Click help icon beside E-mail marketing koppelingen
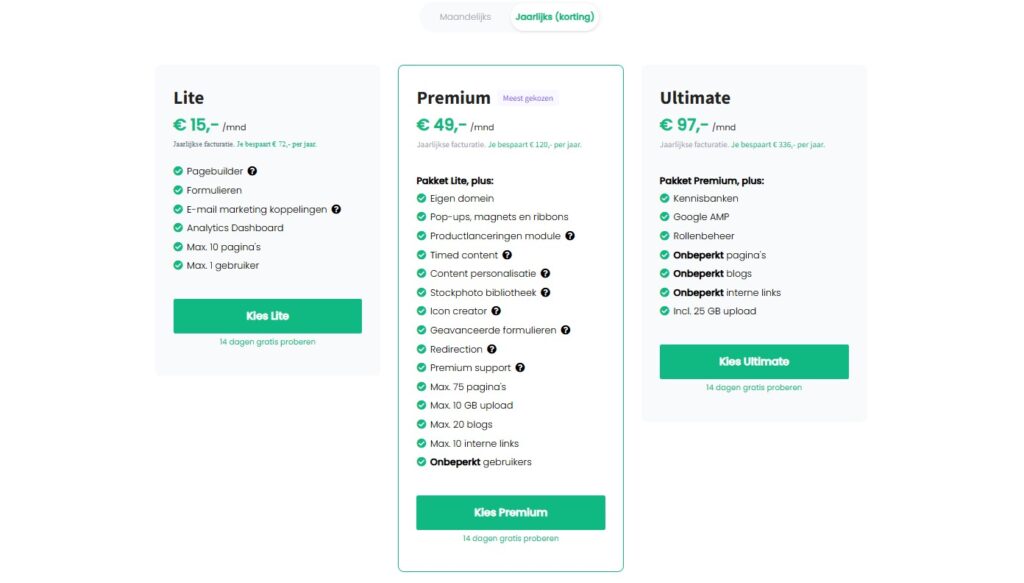This screenshot has height=583, width=1024. tap(336, 209)
